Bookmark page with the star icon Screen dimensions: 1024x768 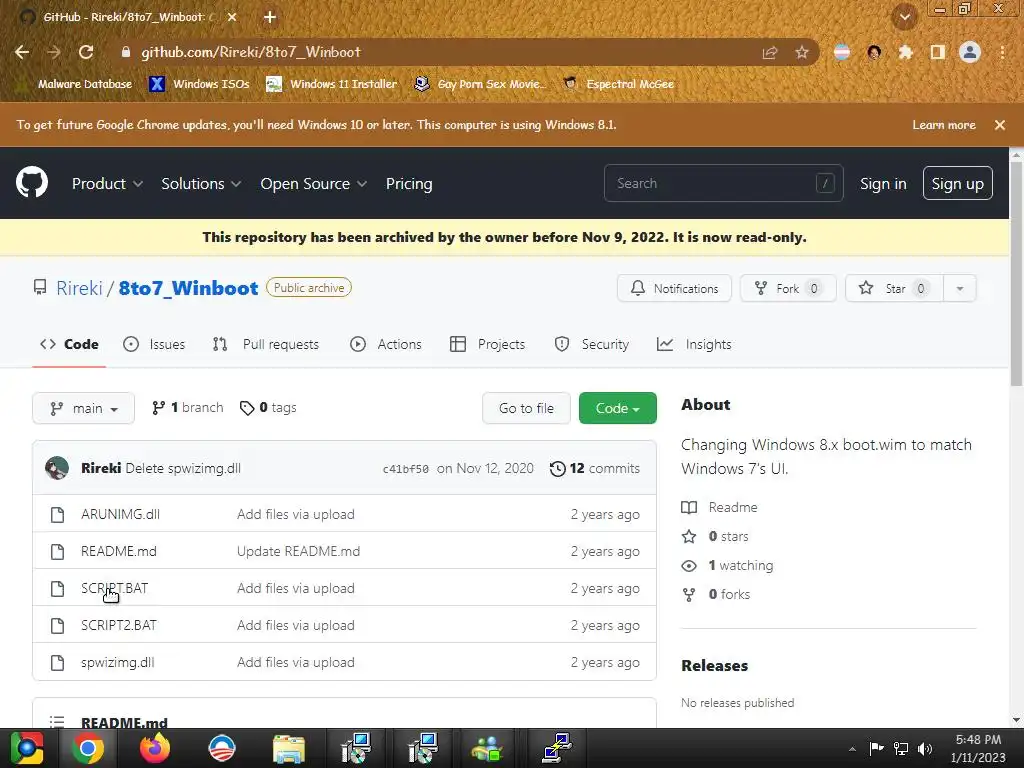point(801,52)
